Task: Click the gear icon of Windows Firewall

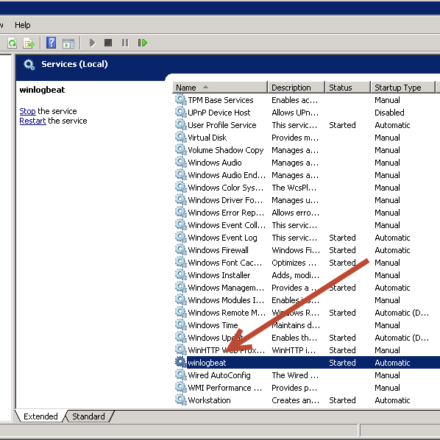Action: [x=181, y=250]
